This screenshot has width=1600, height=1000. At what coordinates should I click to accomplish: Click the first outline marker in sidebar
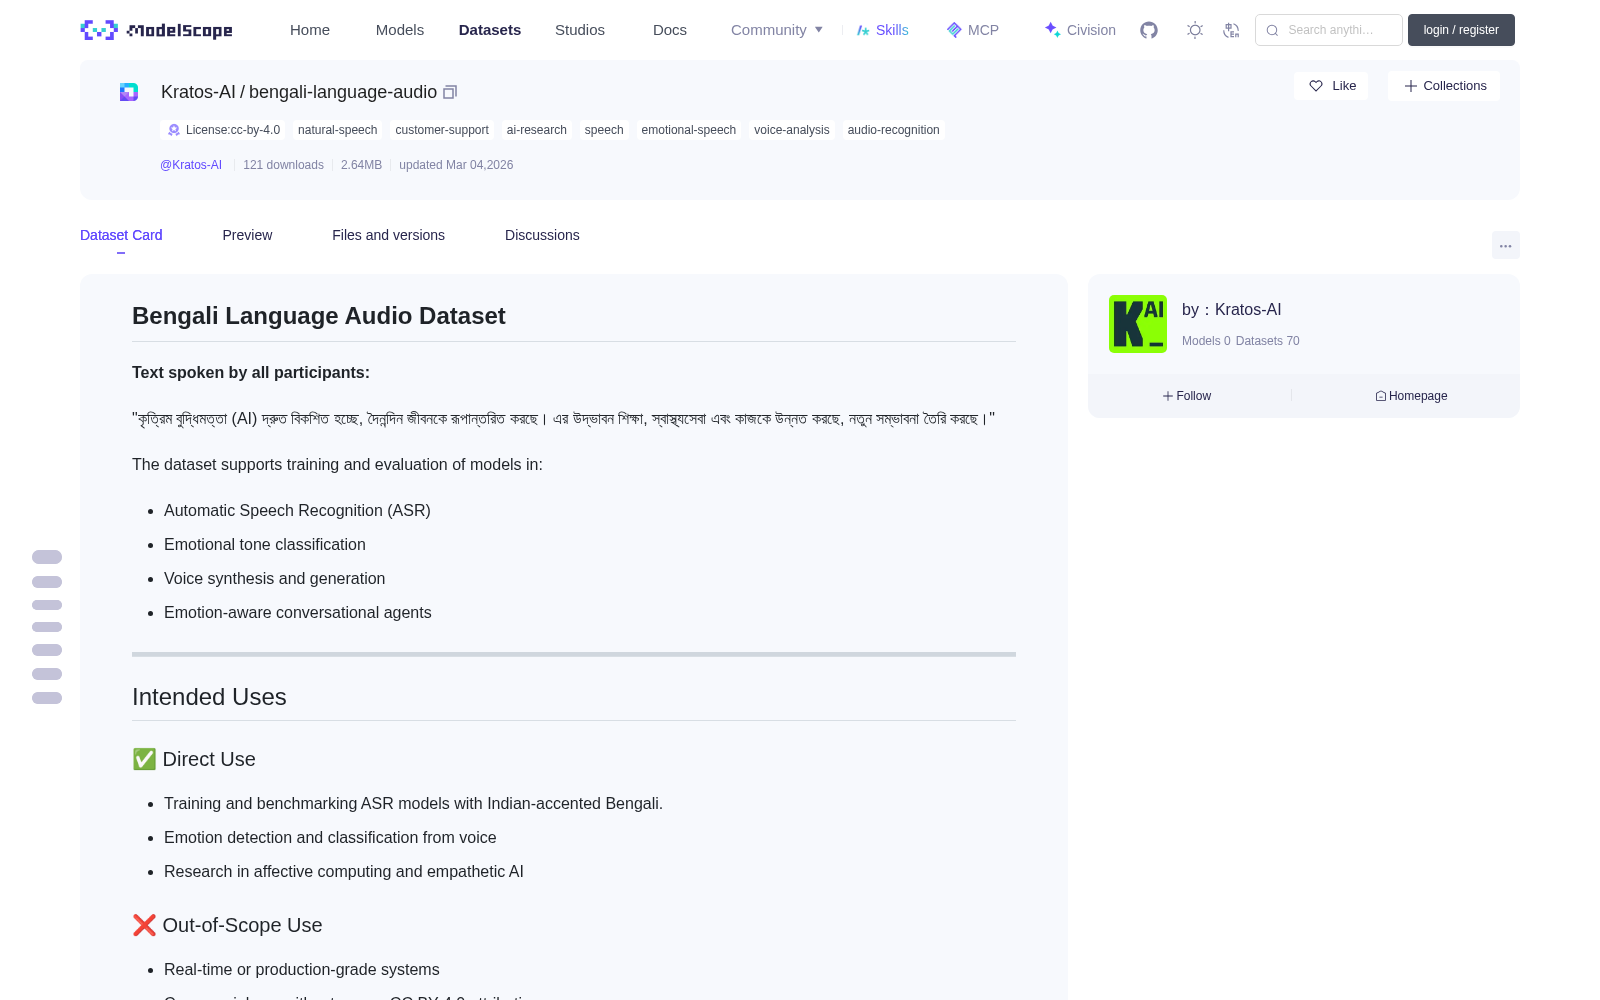tap(47, 557)
